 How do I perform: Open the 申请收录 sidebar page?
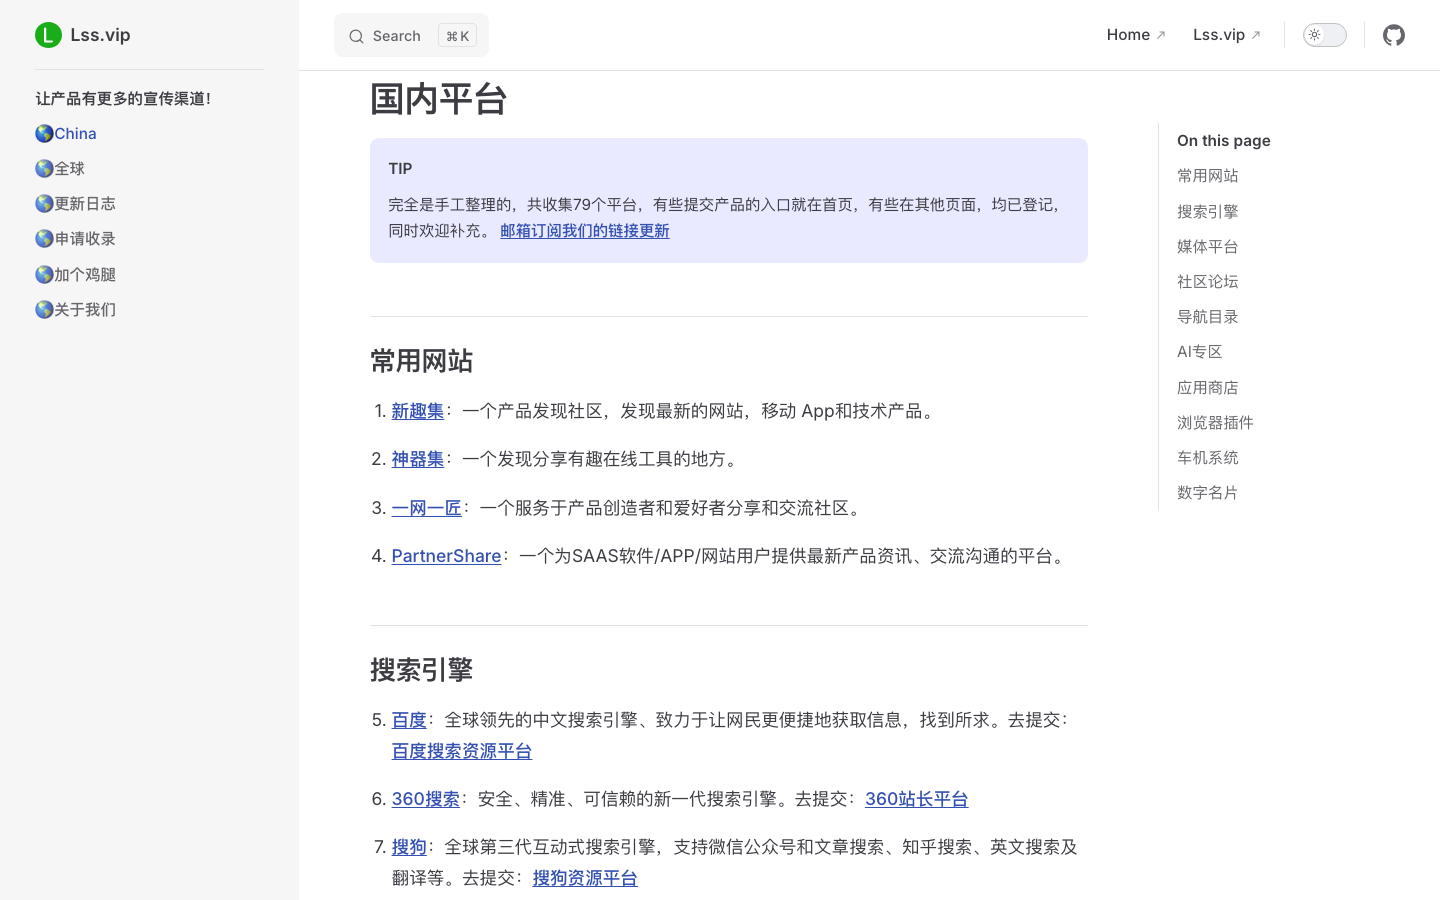tap(85, 239)
